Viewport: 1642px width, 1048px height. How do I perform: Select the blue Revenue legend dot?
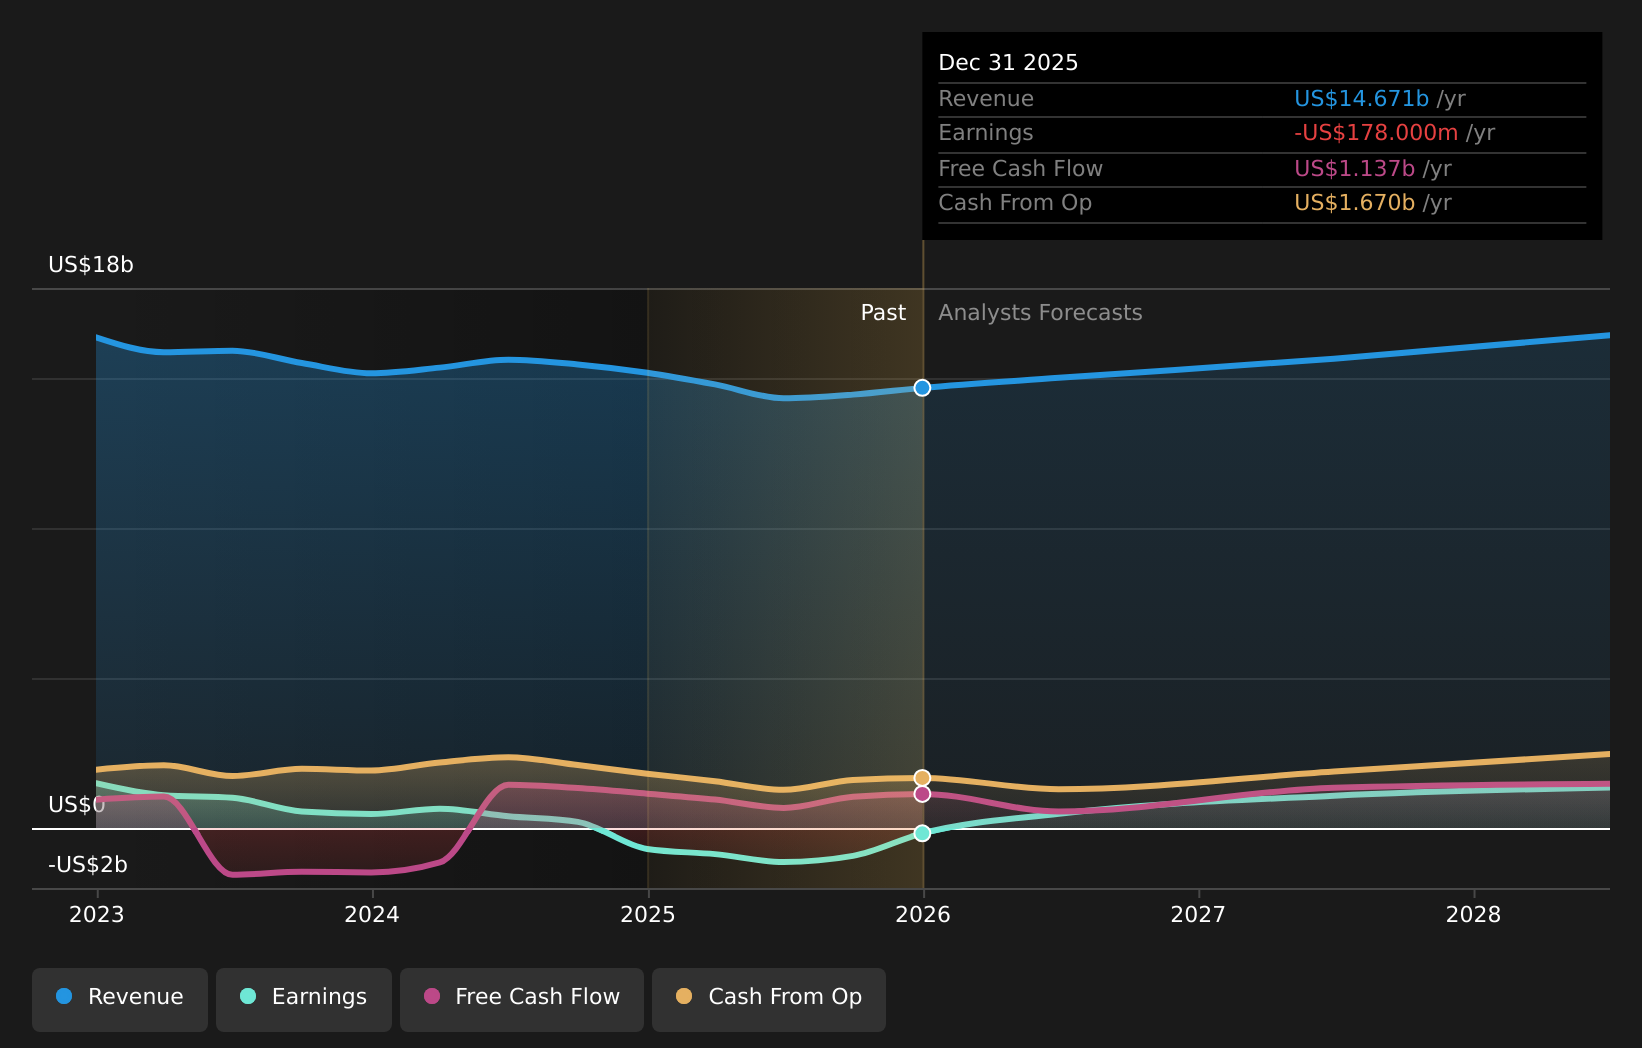(x=64, y=997)
